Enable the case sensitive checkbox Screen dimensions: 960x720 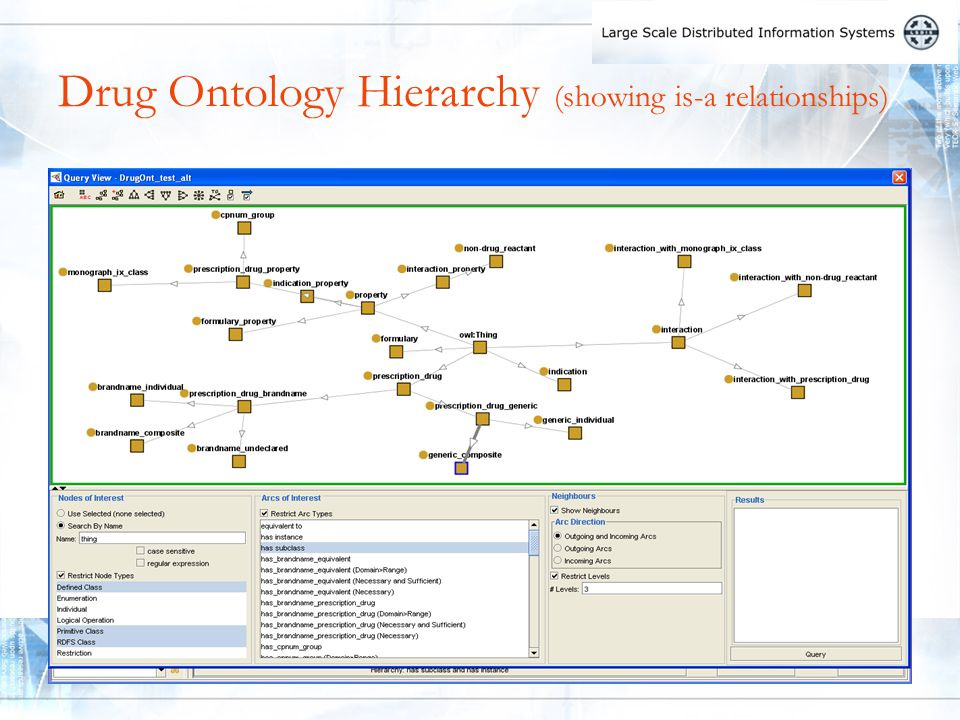tap(140, 551)
